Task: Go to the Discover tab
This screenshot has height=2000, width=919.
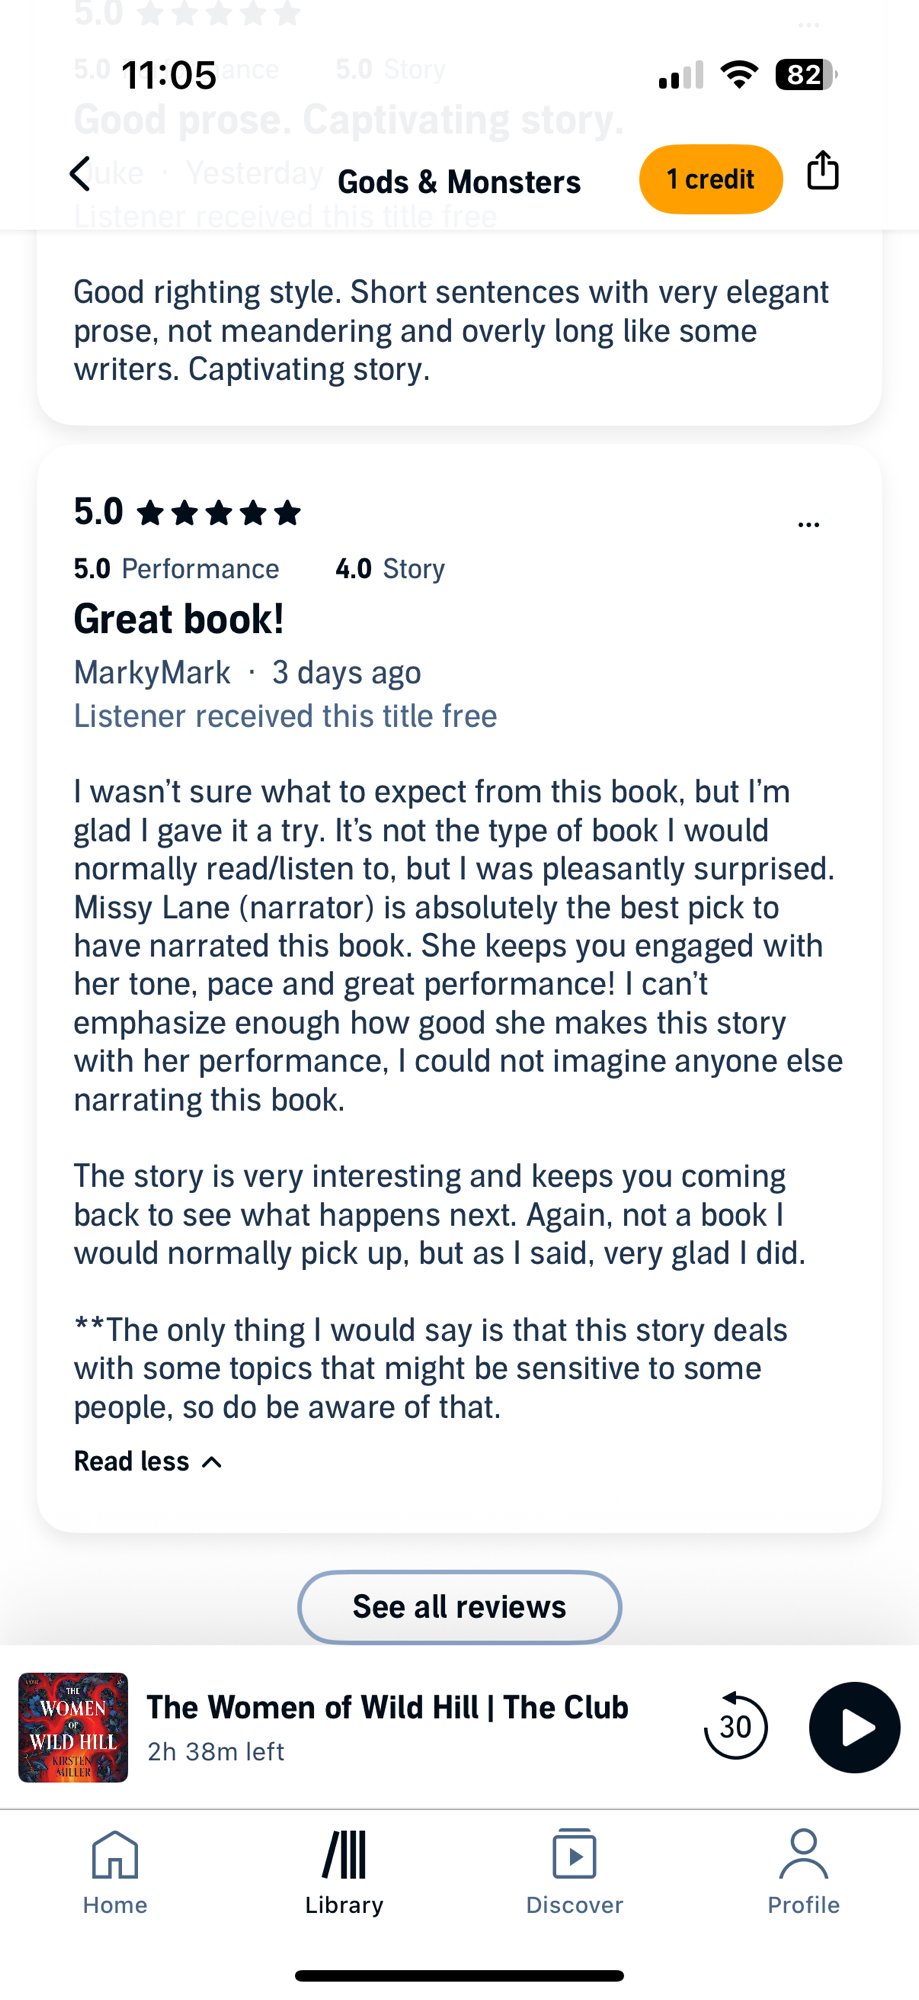Action: tap(574, 1872)
